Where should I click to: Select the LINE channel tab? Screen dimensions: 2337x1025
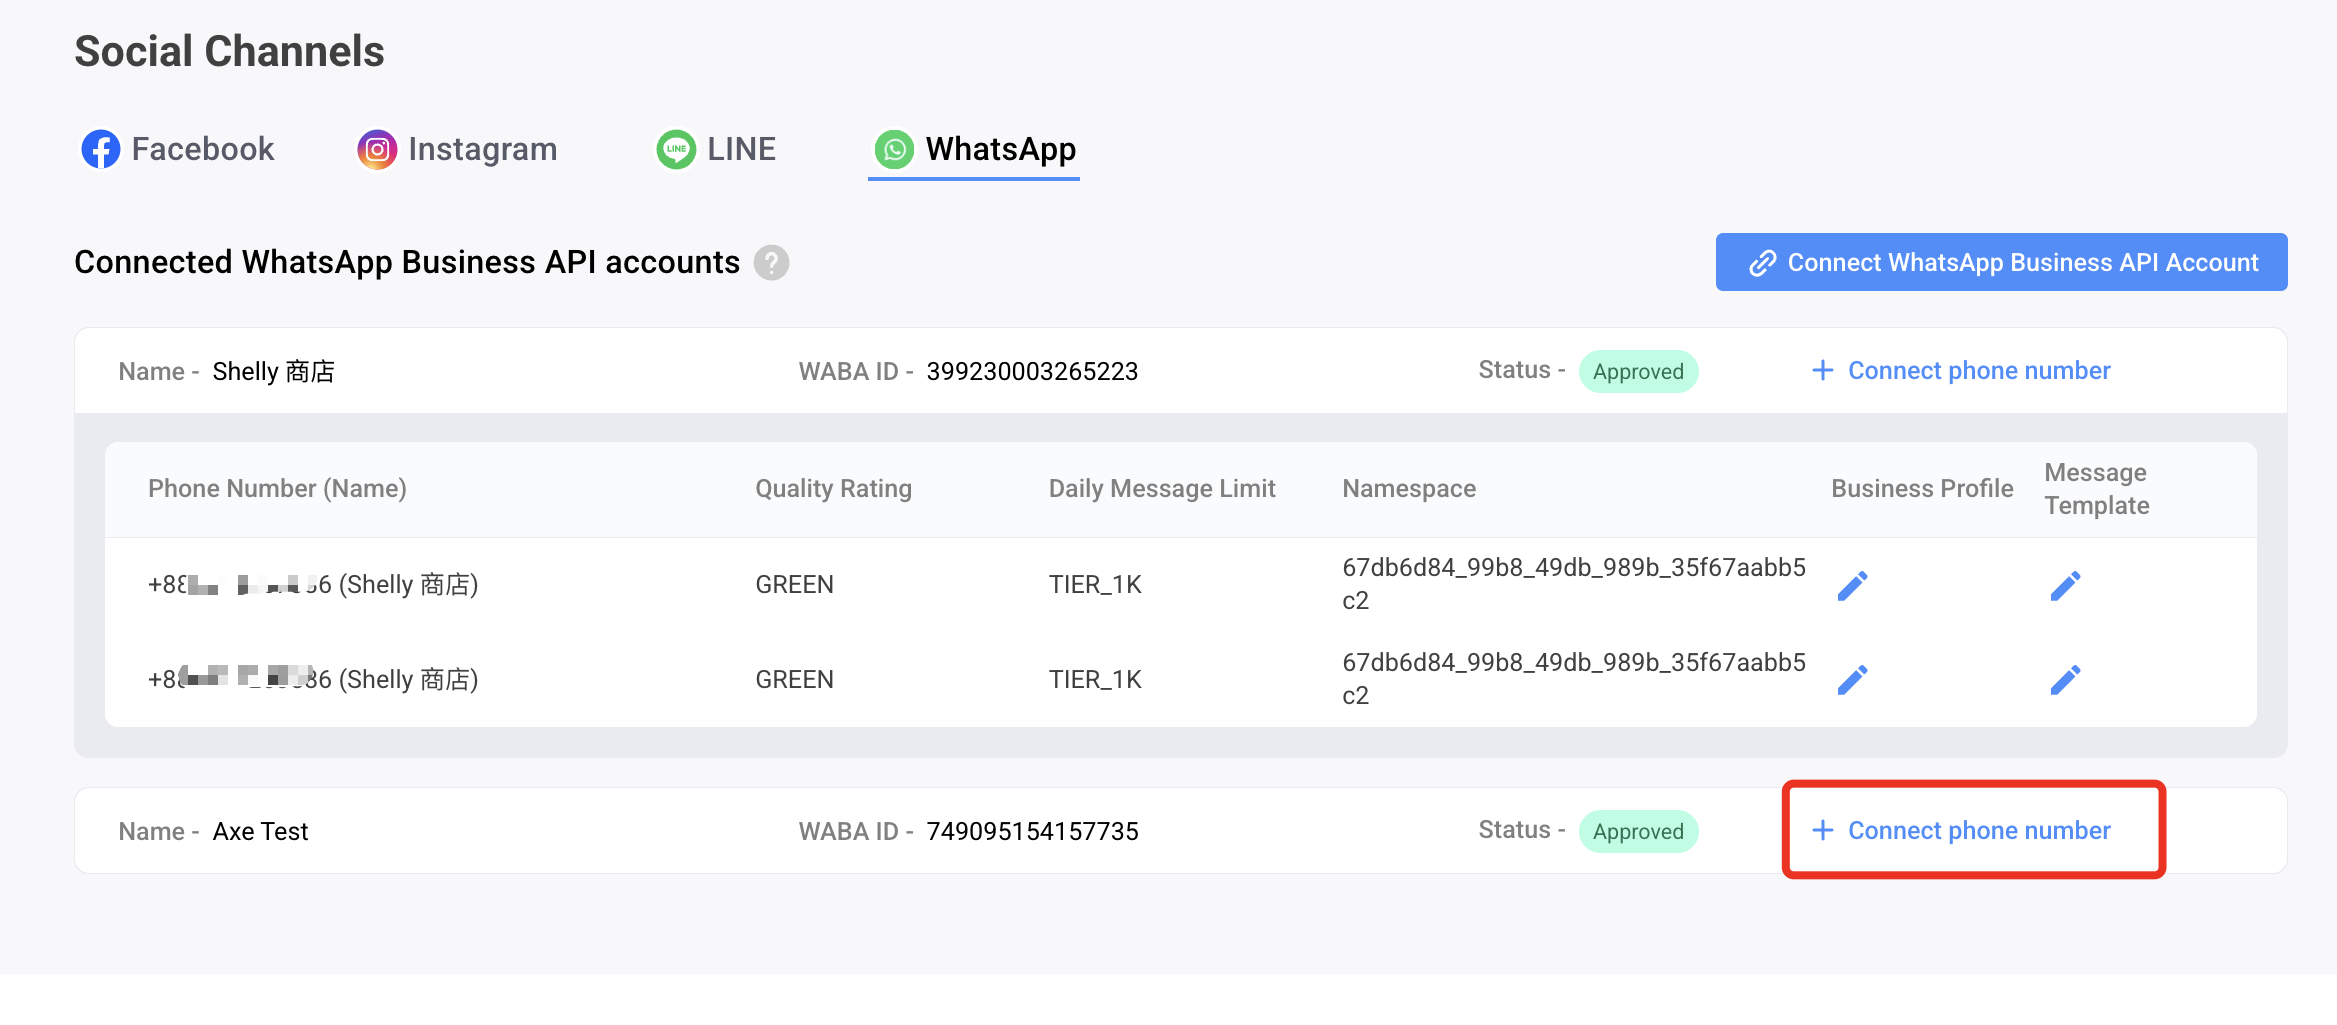click(716, 150)
